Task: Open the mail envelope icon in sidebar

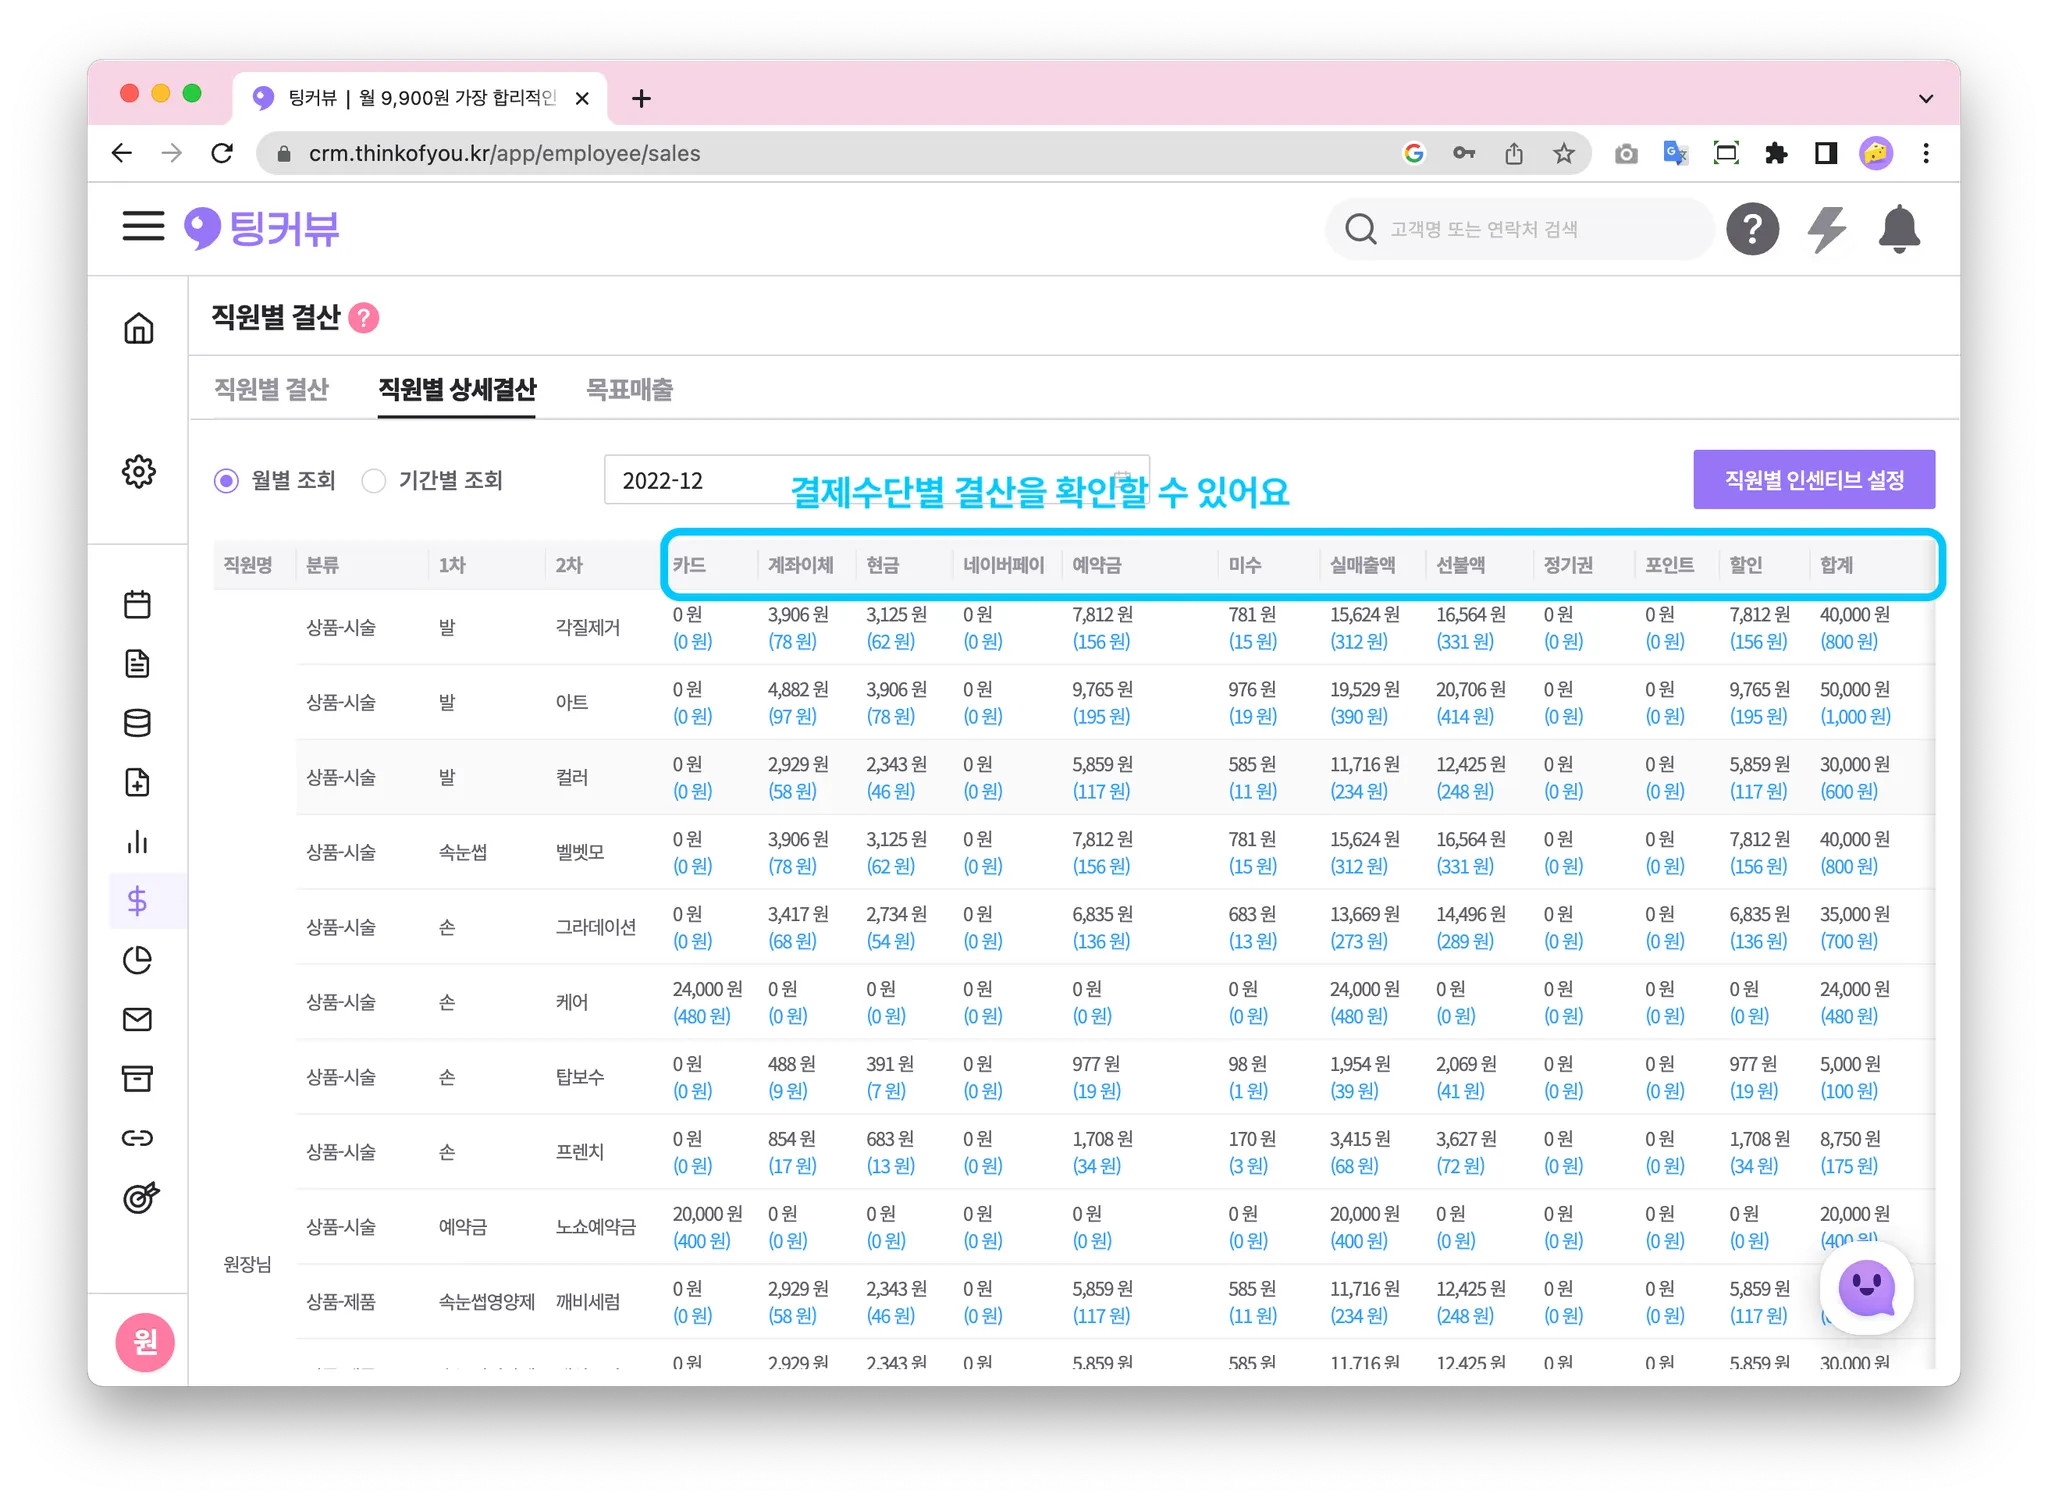Action: [137, 1019]
